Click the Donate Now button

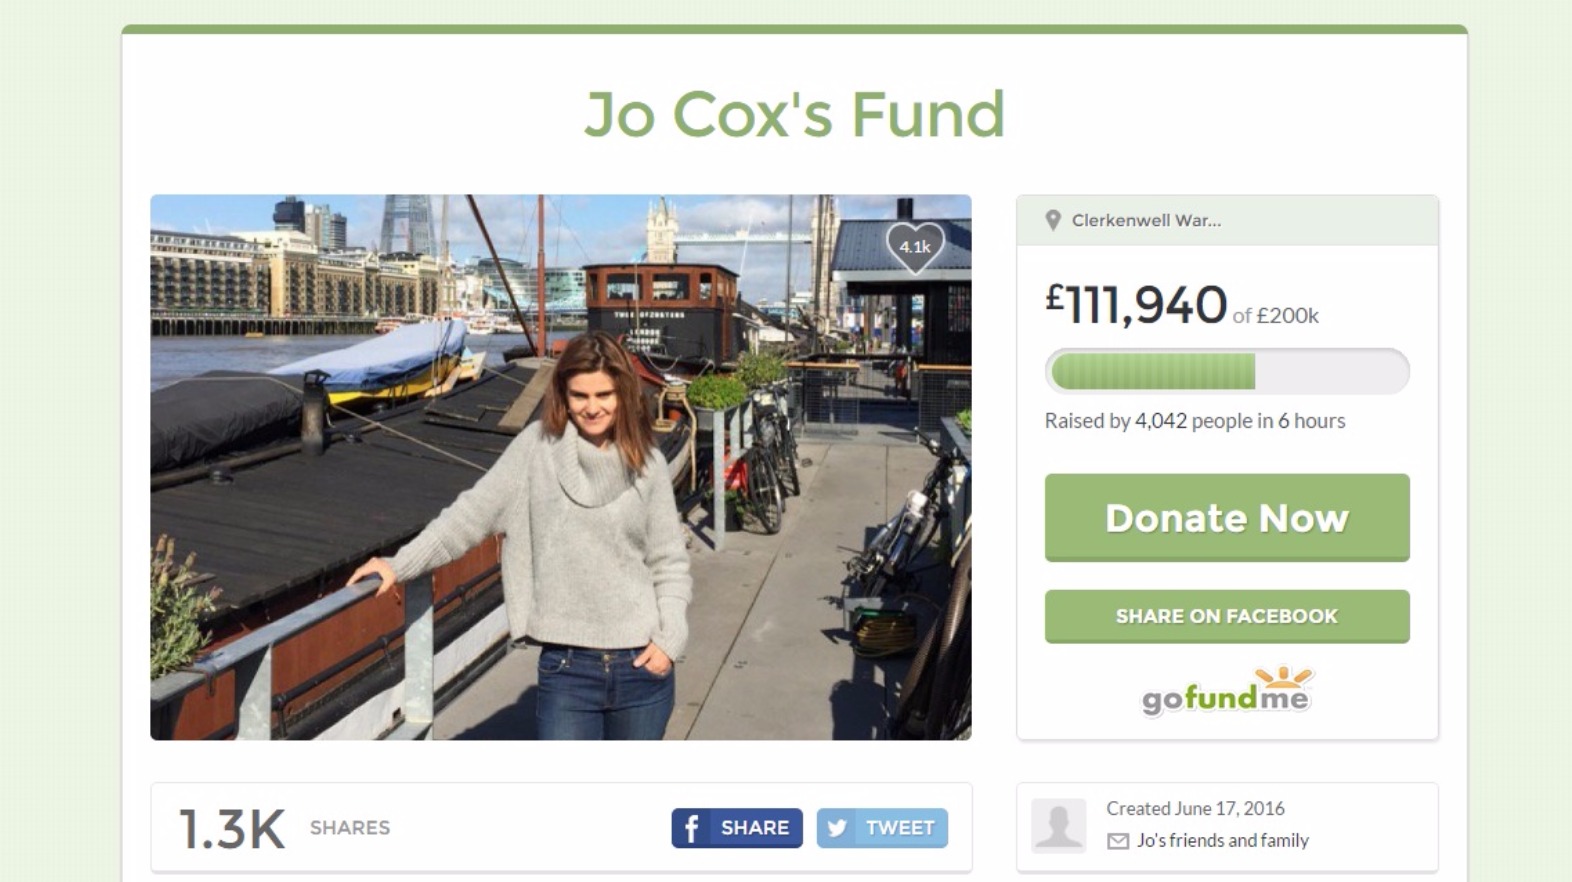tap(1227, 517)
